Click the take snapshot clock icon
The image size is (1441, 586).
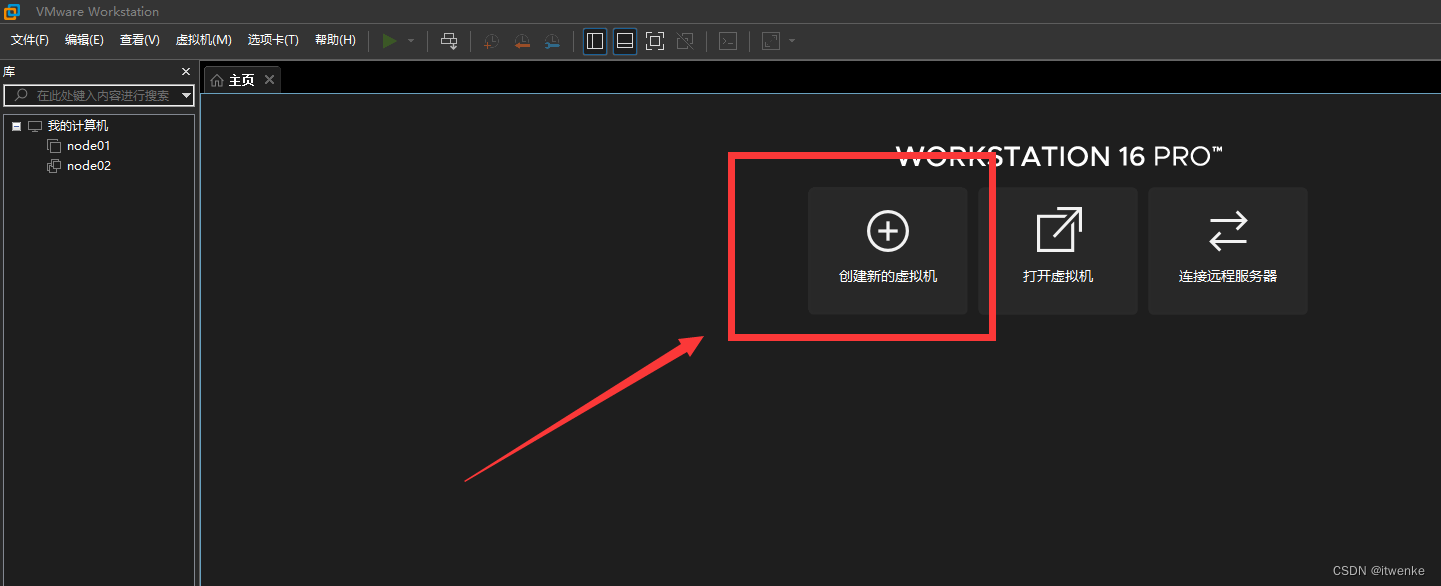pos(491,41)
